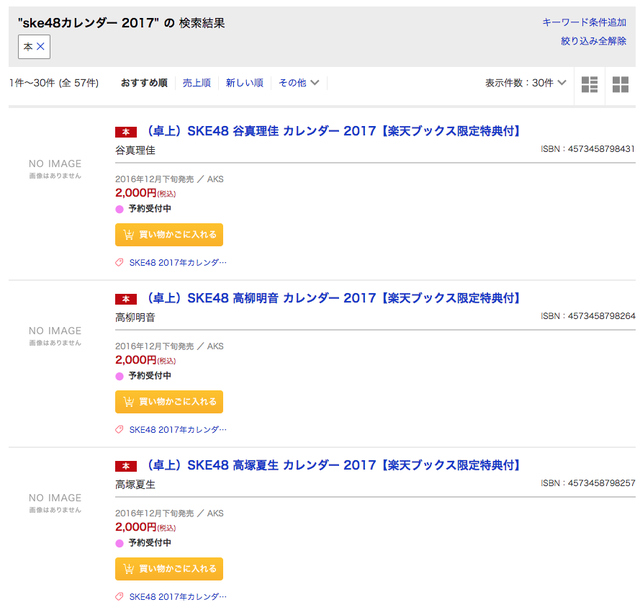The width and height of the screenshot is (640, 610).
Task: Open SKE48 2017年カレンダー tag under 高塚夏生 item
Action: (x=178, y=597)
